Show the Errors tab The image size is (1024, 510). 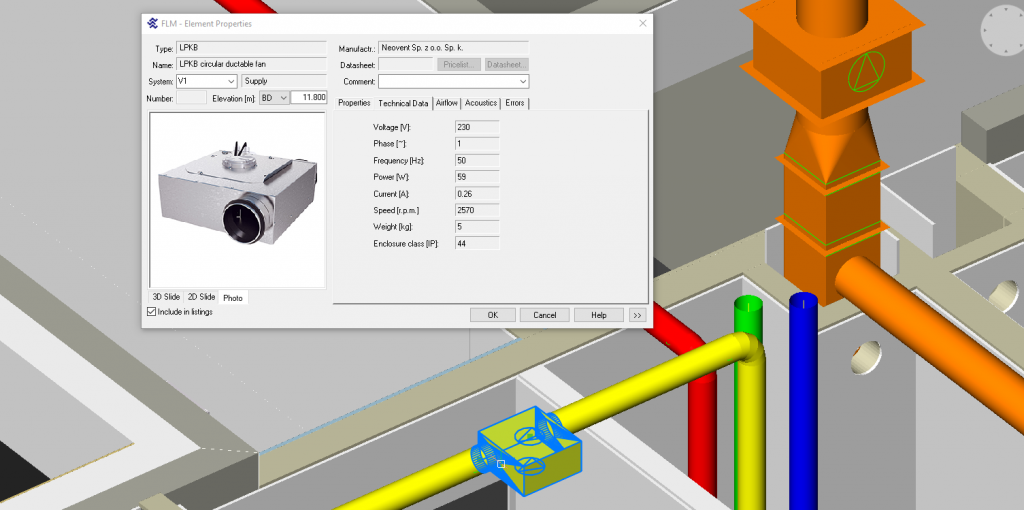point(514,103)
